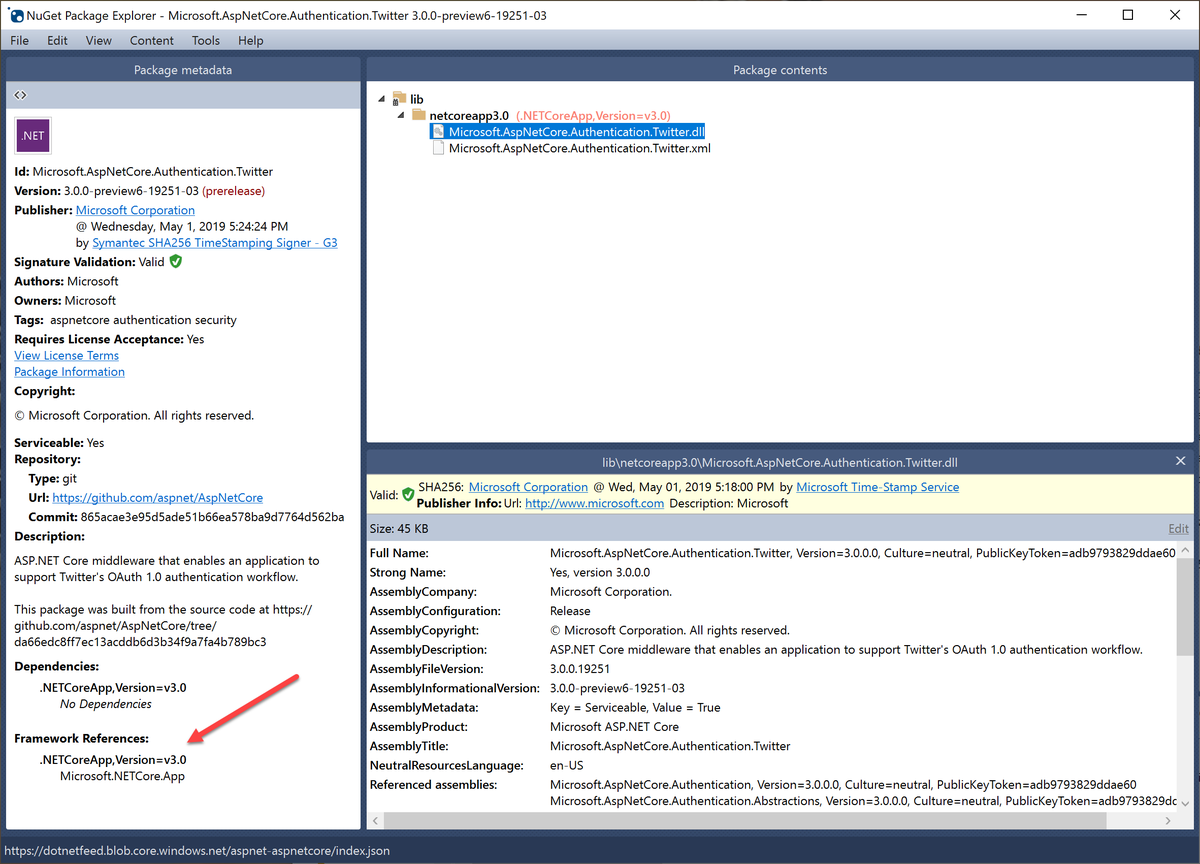1200x864 pixels.
Task: Click the No Dependencies text
Action: pyautogui.click(x=106, y=704)
